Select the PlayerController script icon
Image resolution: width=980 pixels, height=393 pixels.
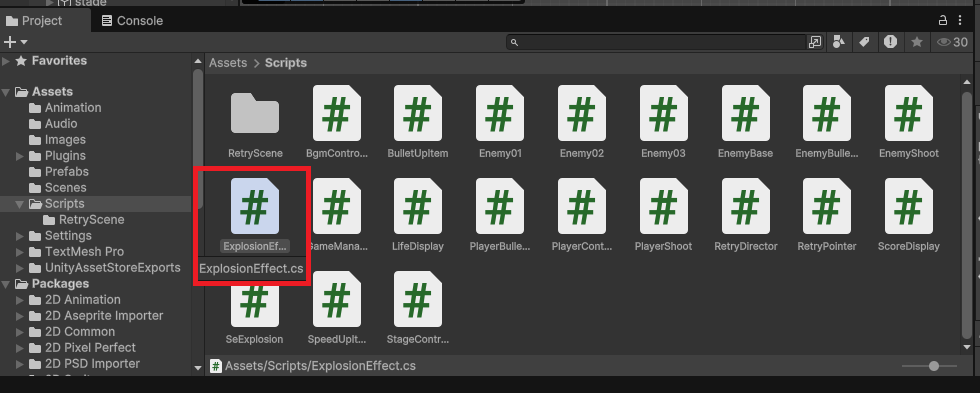tap(581, 206)
